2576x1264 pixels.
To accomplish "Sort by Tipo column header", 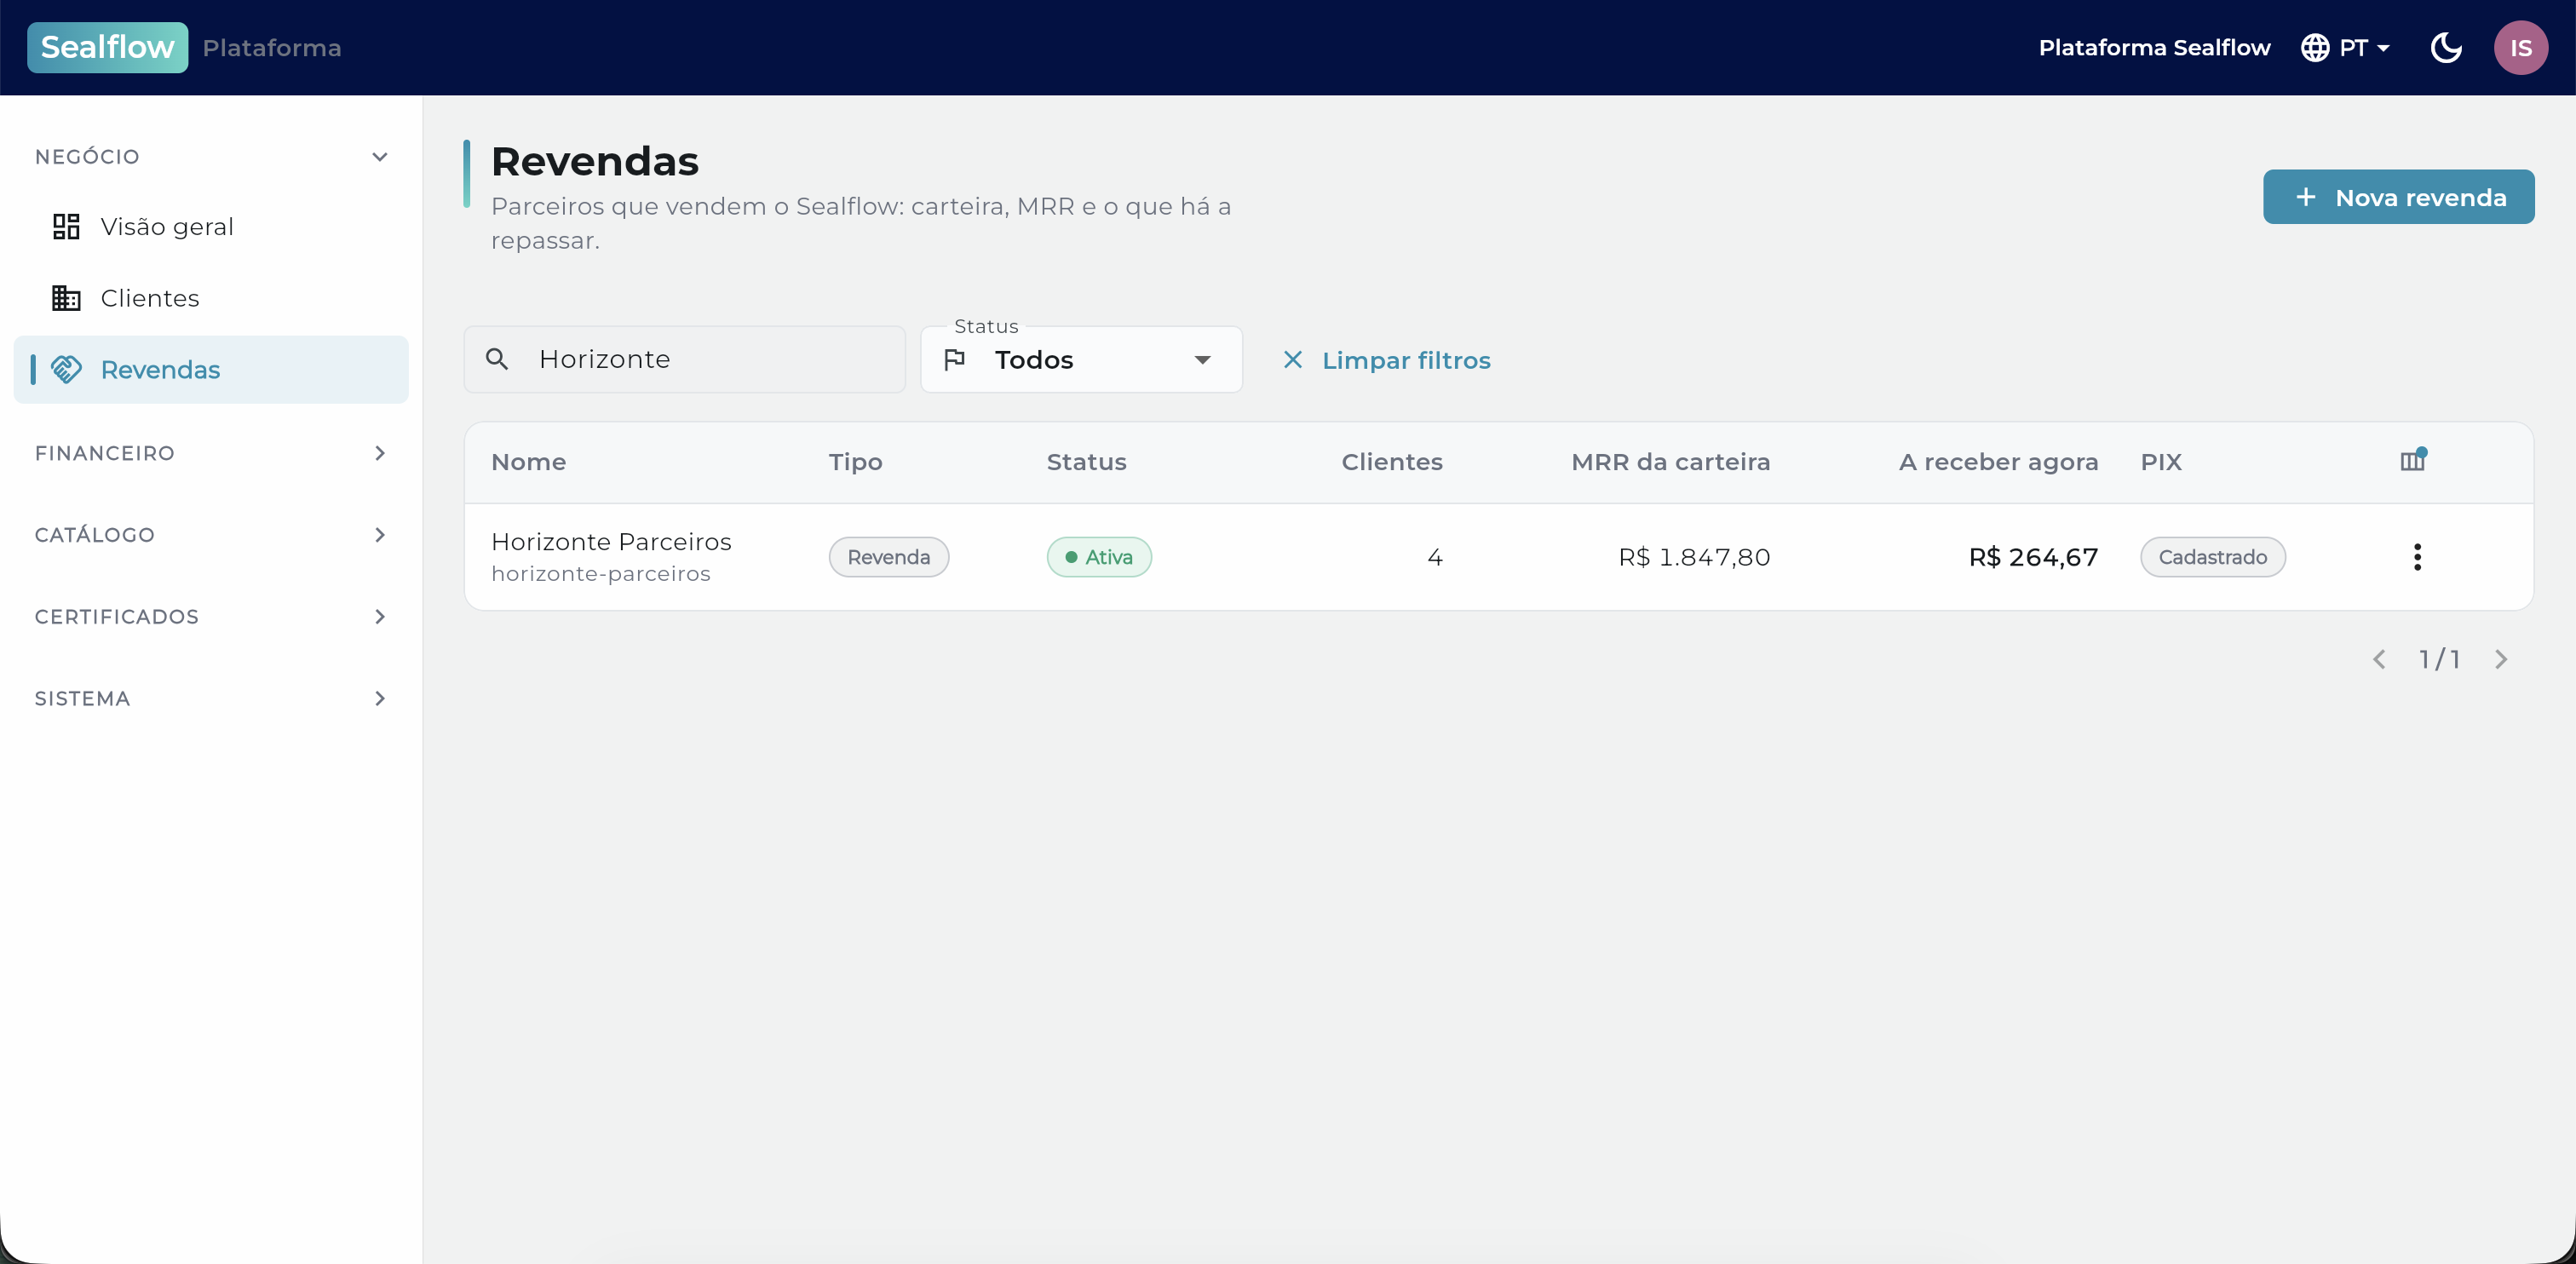I will point(855,462).
